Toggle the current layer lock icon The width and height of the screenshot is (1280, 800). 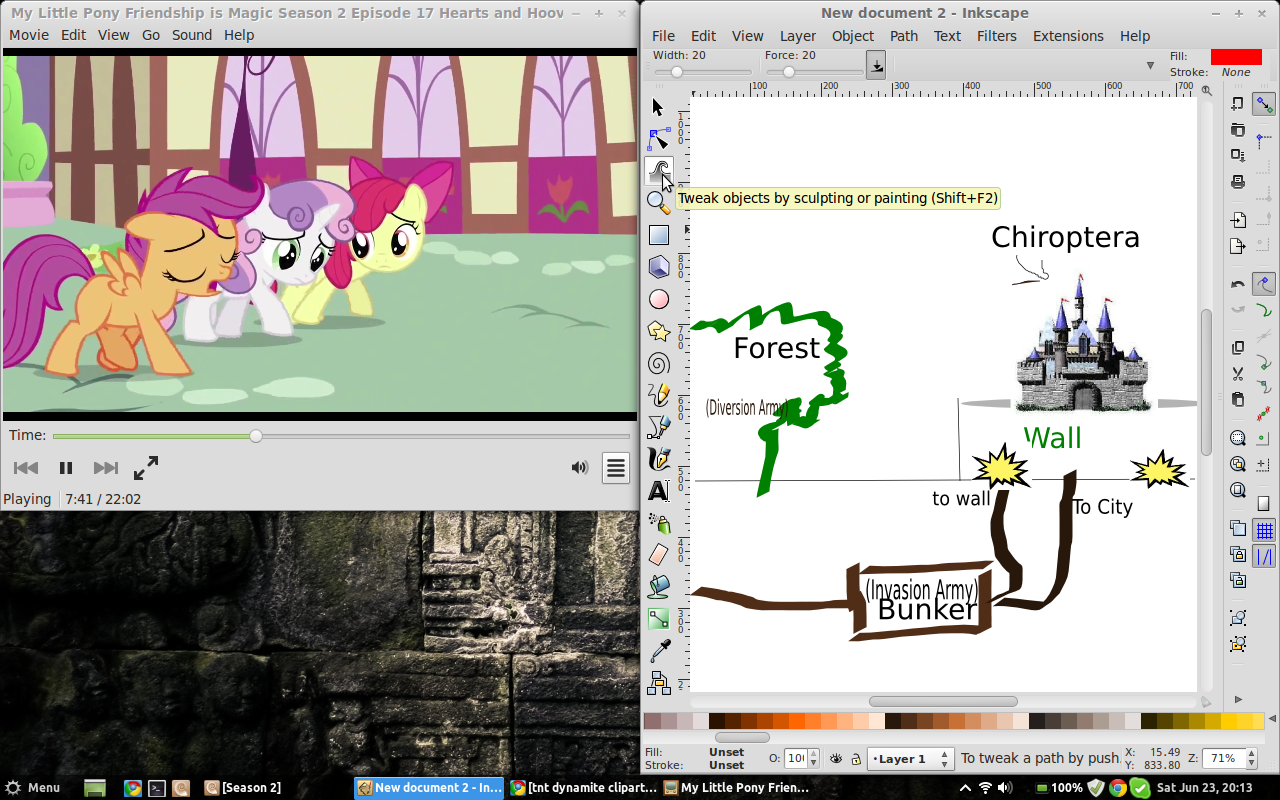coord(856,759)
